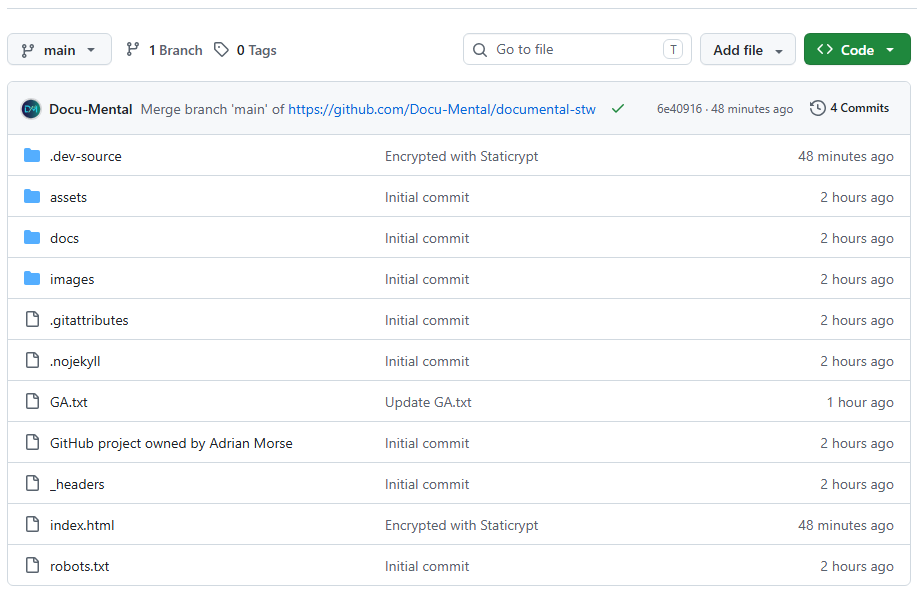The height and width of the screenshot is (595, 917).
Task: Open the .gitattributes file
Action: click(x=89, y=321)
